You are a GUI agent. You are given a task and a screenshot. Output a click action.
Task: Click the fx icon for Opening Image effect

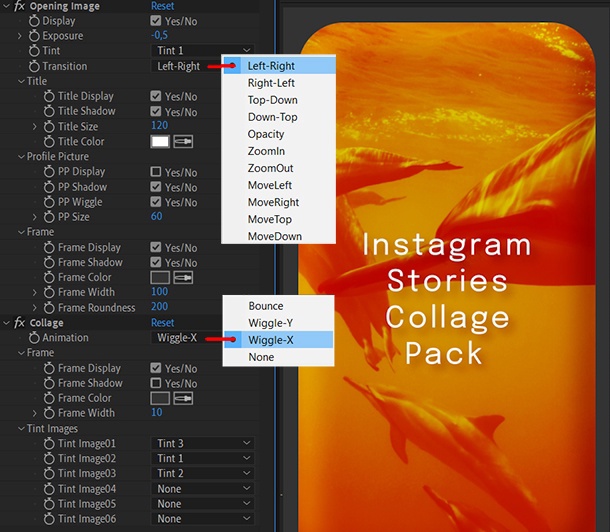(x=19, y=6)
